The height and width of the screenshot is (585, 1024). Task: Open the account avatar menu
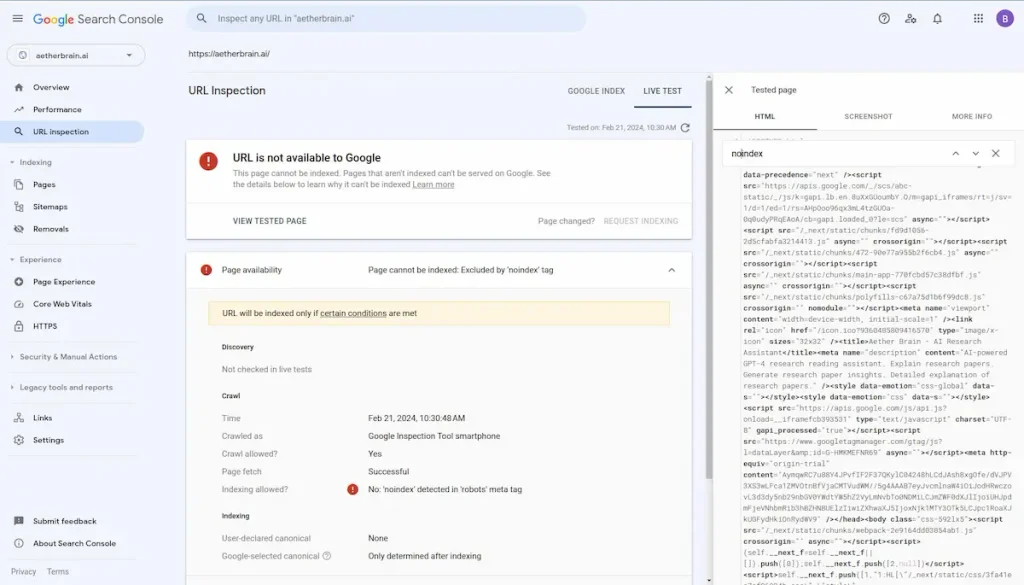(1004, 18)
